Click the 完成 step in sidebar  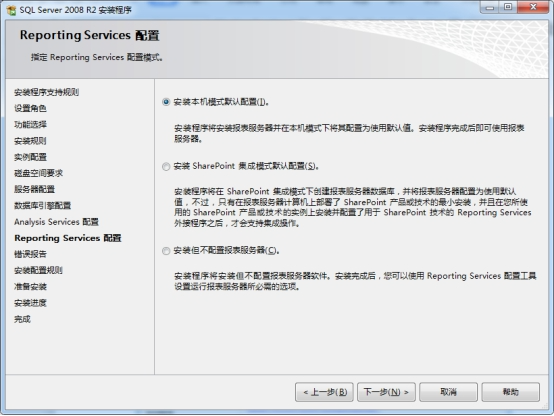[x=22, y=319]
